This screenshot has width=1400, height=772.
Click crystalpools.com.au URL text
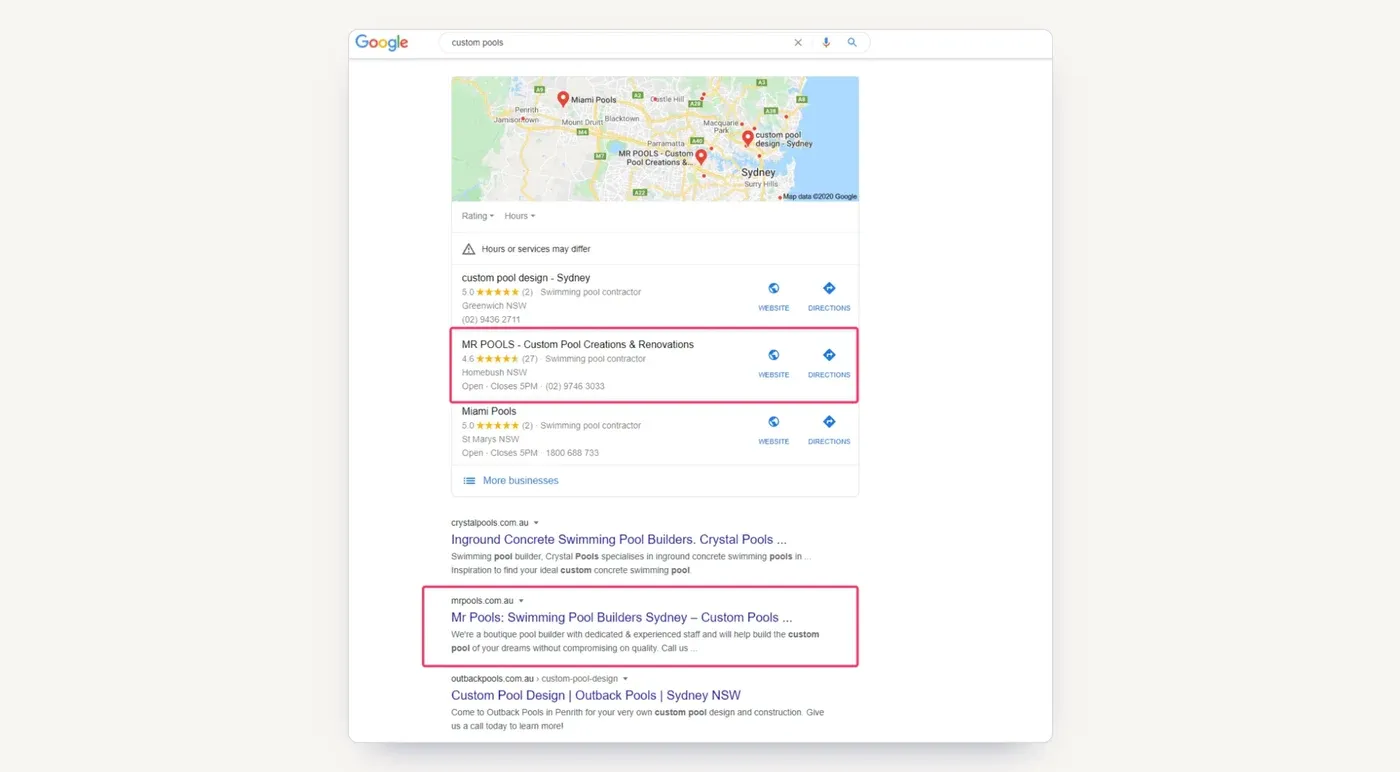[x=490, y=523]
